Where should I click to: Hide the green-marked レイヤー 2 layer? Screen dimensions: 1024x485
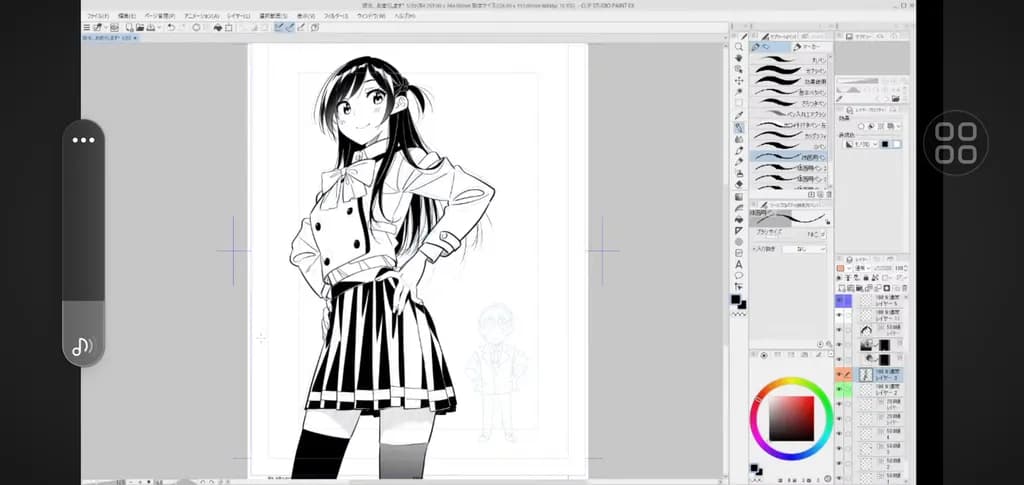click(x=840, y=390)
